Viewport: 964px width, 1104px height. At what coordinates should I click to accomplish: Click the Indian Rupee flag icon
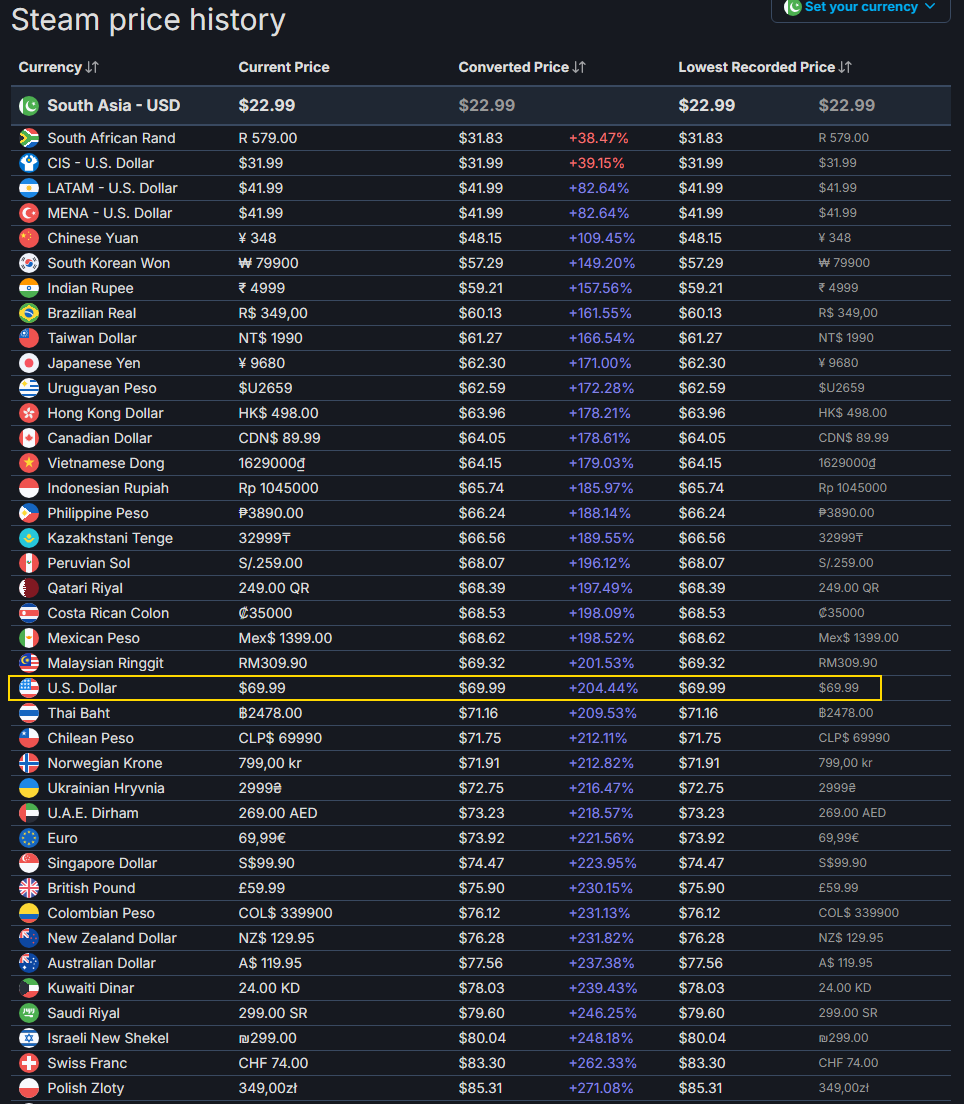29,288
